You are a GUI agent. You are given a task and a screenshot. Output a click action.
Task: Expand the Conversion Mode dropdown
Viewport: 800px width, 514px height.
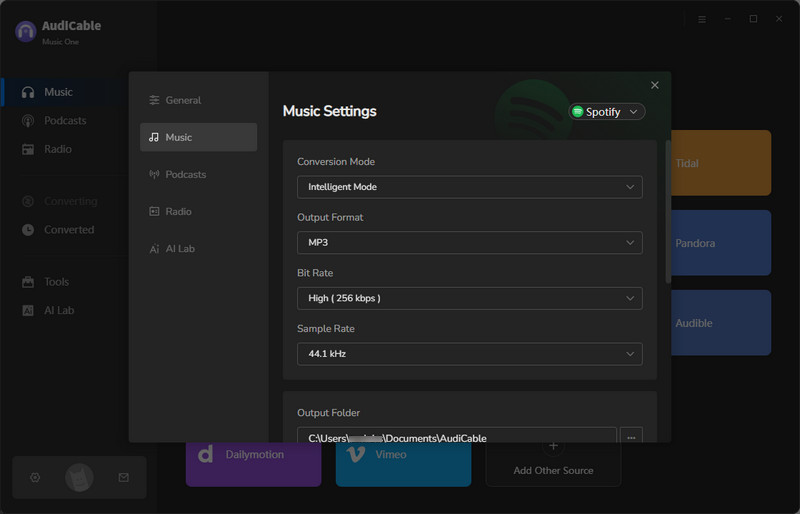click(x=469, y=187)
